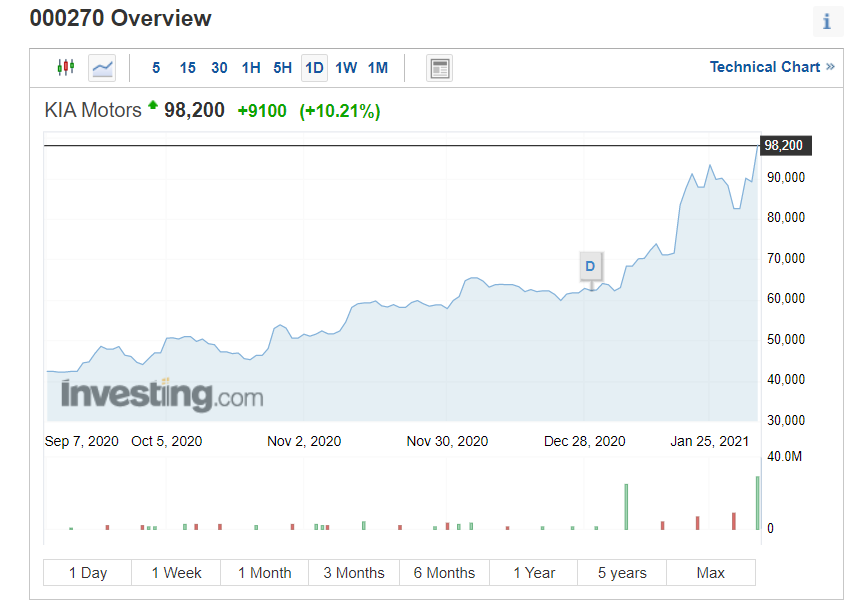
Task: Select the 1D interval
Action: coord(314,68)
